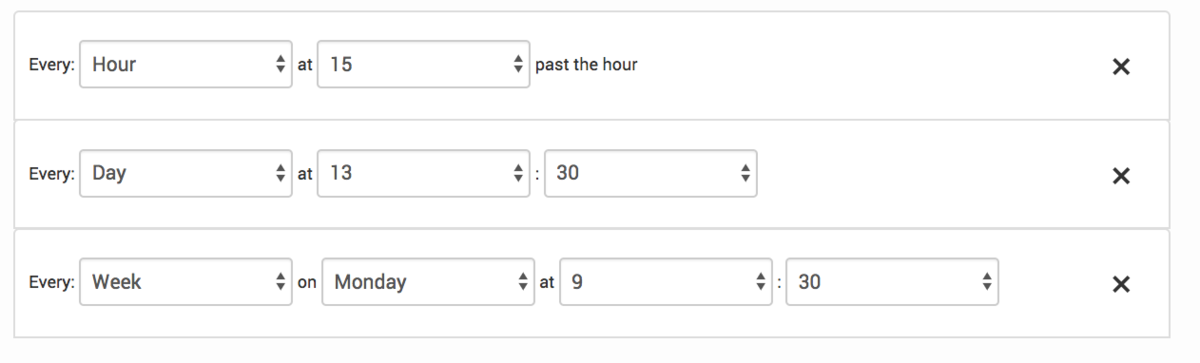Screen dimensions: 1200x363
Task: Click the 'at' label before the 13 dropdown
Action: [x=305, y=175]
